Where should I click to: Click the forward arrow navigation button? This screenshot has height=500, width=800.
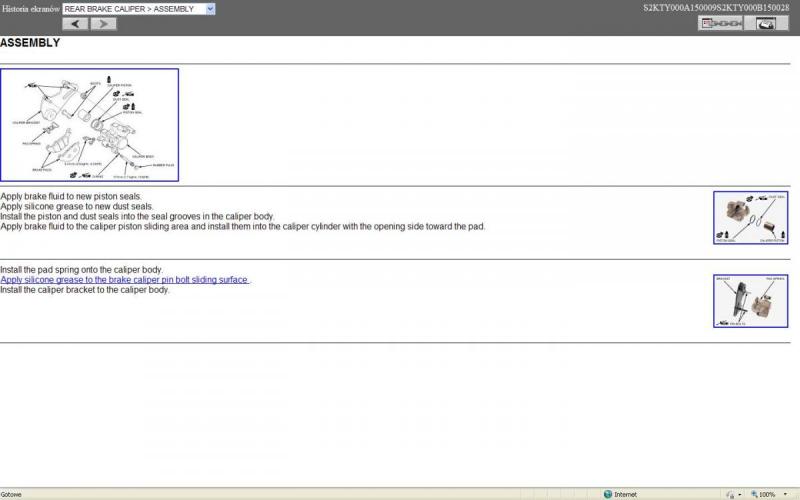(x=104, y=23)
